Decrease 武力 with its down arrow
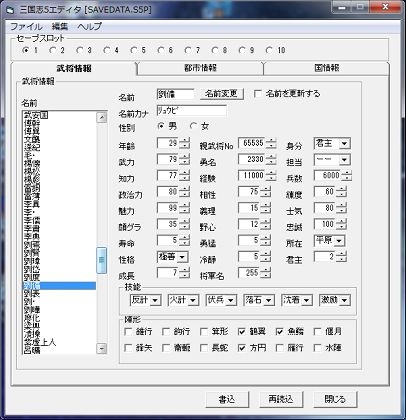Viewport: 406px width, 420px height. (x=184, y=163)
